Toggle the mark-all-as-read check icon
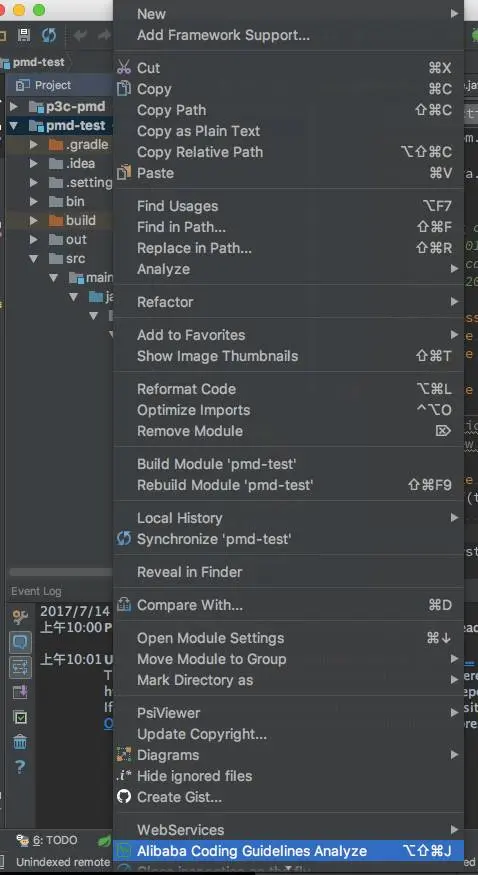The height and width of the screenshot is (875, 478). click(20, 717)
